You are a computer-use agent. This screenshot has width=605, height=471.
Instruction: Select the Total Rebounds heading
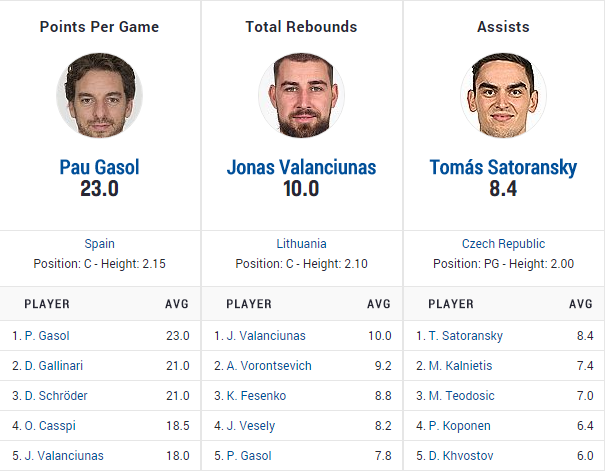(301, 27)
